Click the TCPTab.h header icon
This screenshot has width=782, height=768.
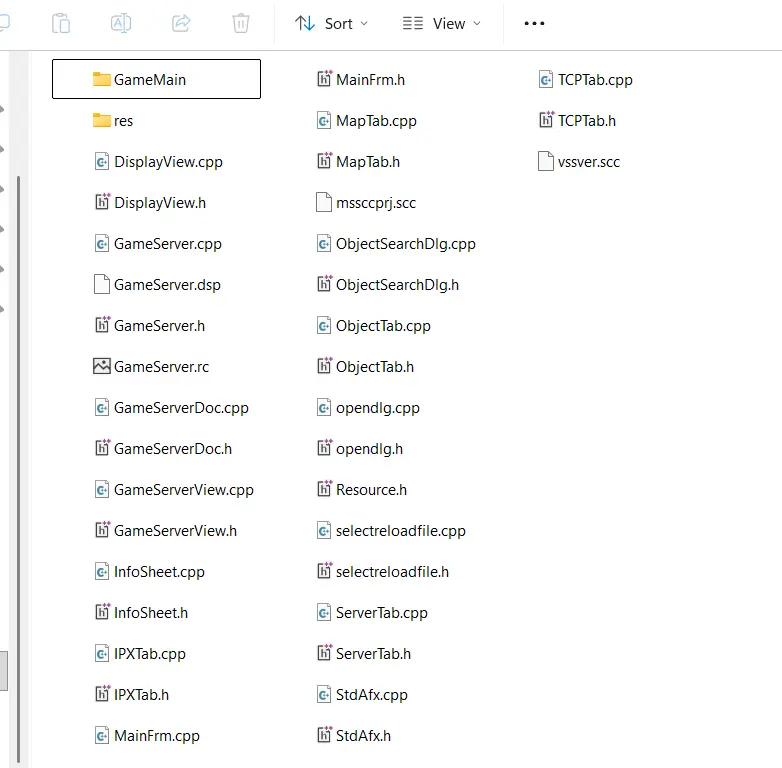pos(546,120)
